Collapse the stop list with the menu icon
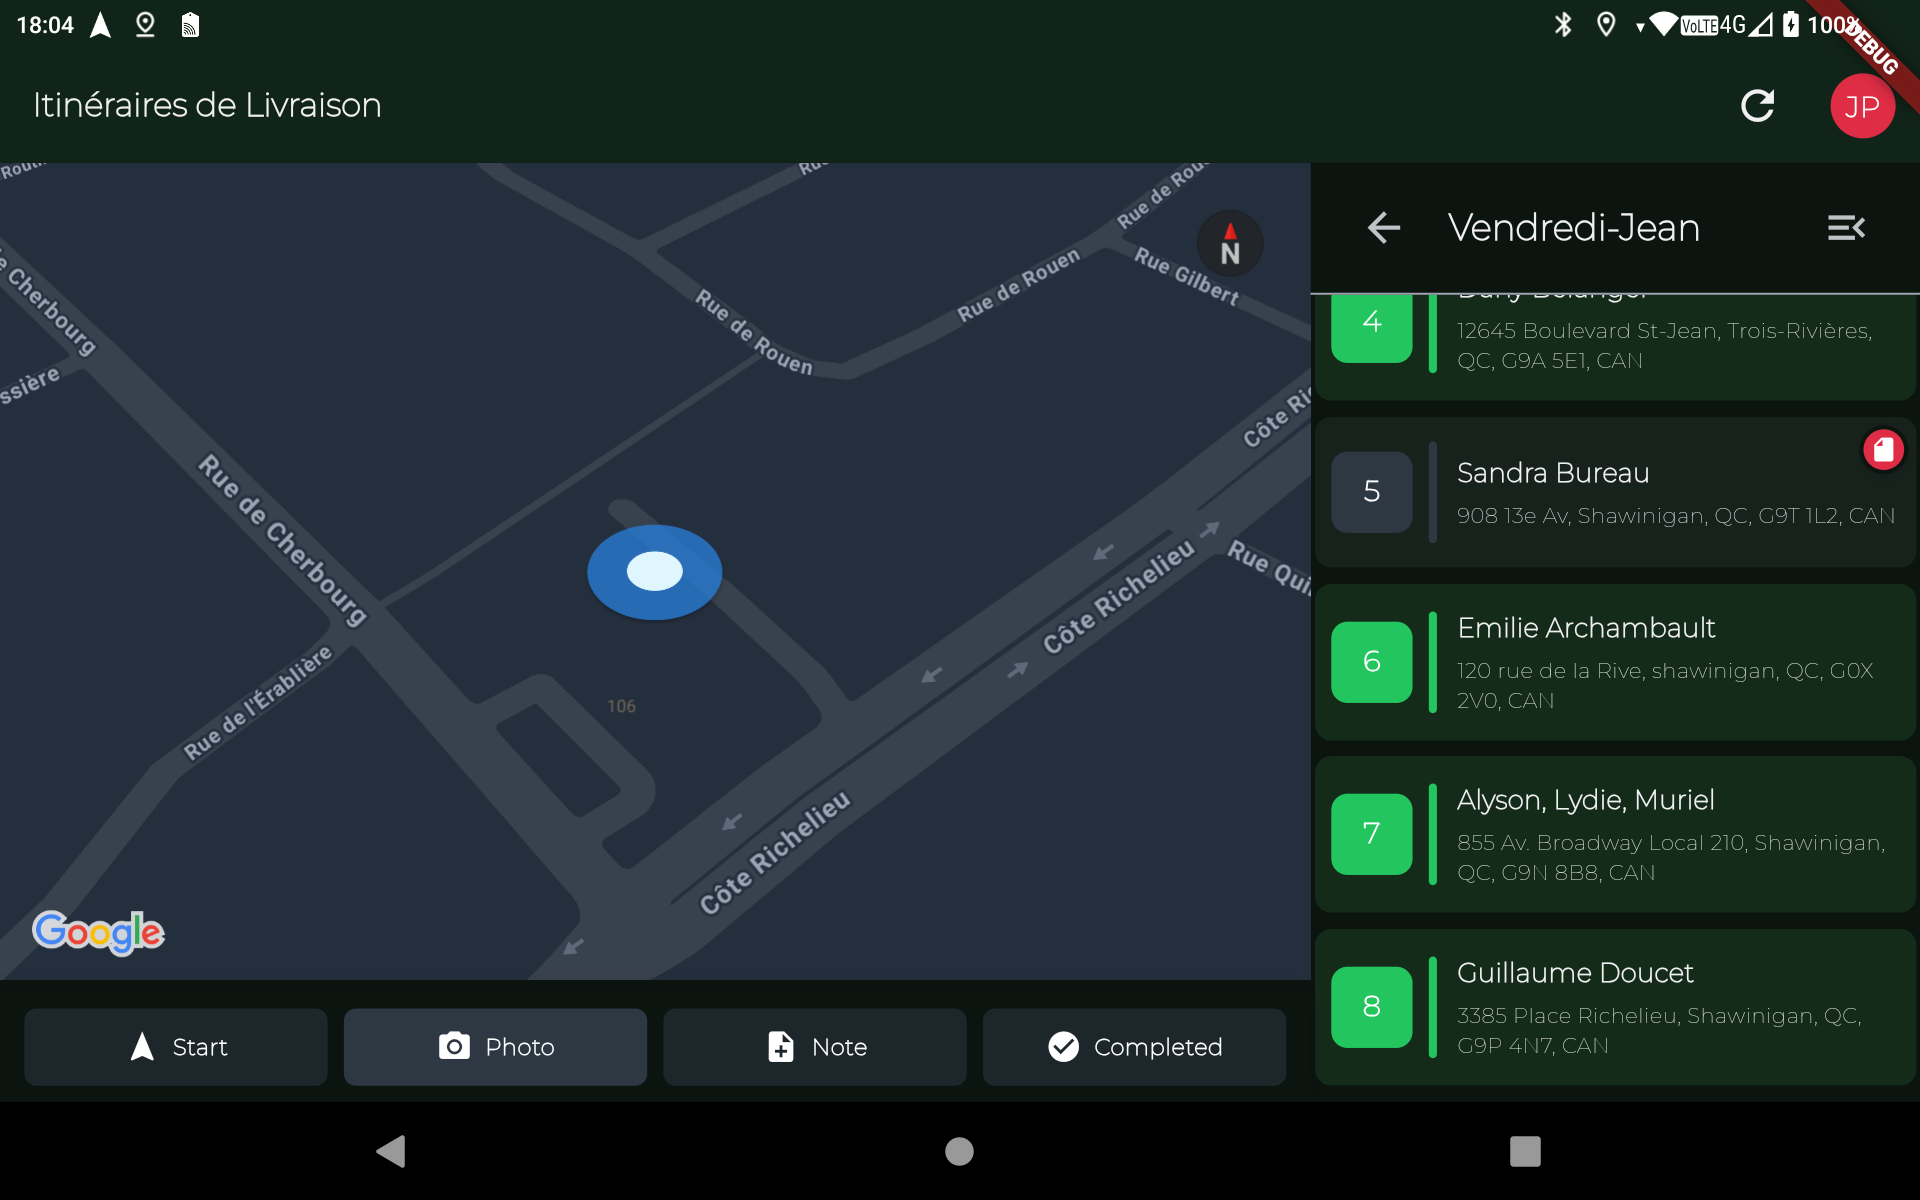The width and height of the screenshot is (1920, 1200). (x=1845, y=228)
